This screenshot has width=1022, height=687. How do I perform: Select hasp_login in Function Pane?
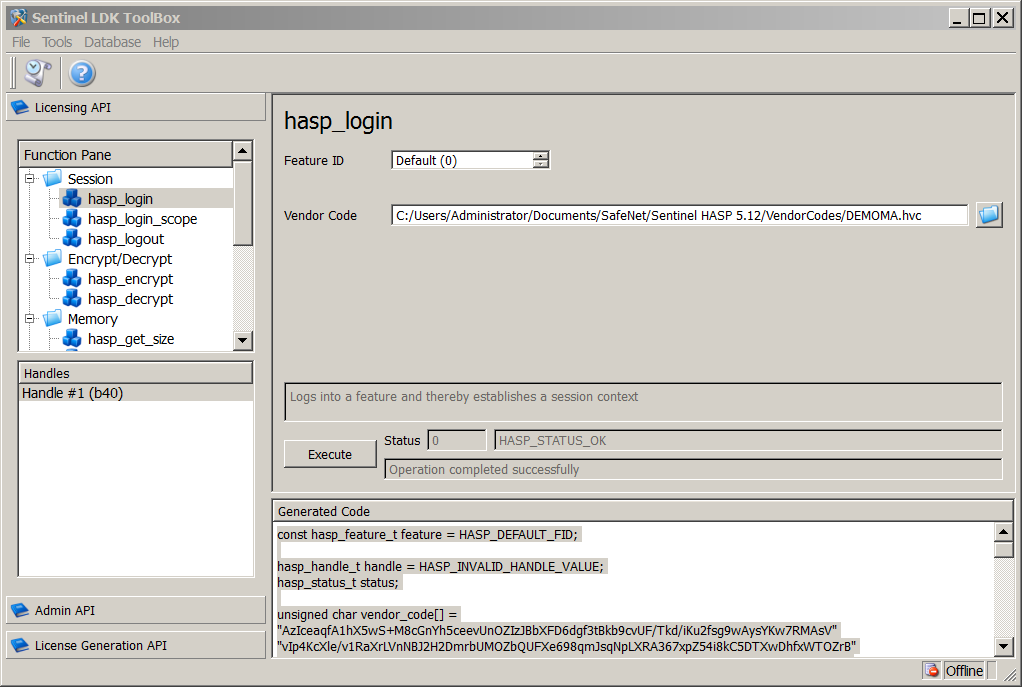point(121,199)
